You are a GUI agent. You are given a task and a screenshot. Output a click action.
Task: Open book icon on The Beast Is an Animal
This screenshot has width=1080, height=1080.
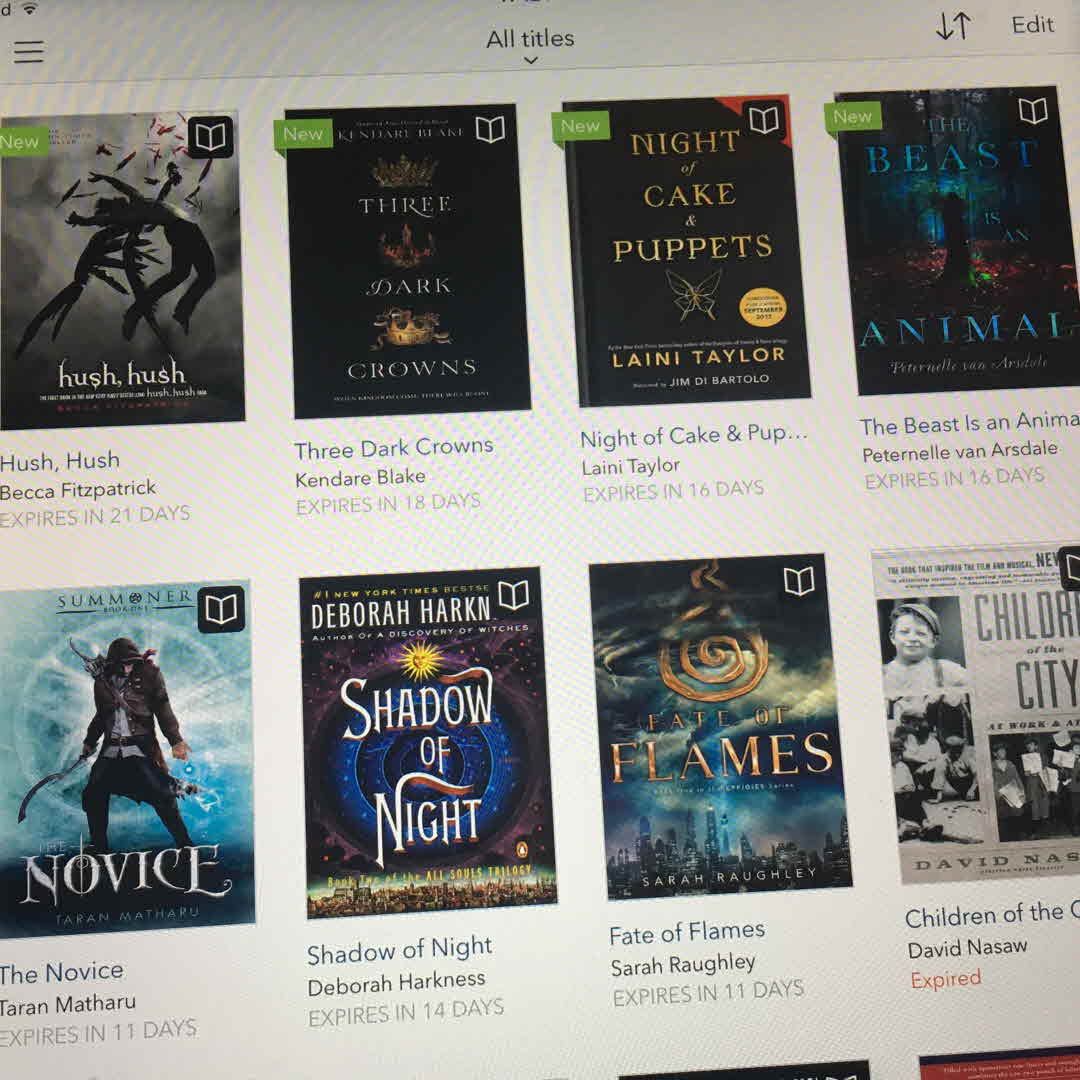(1032, 110)
